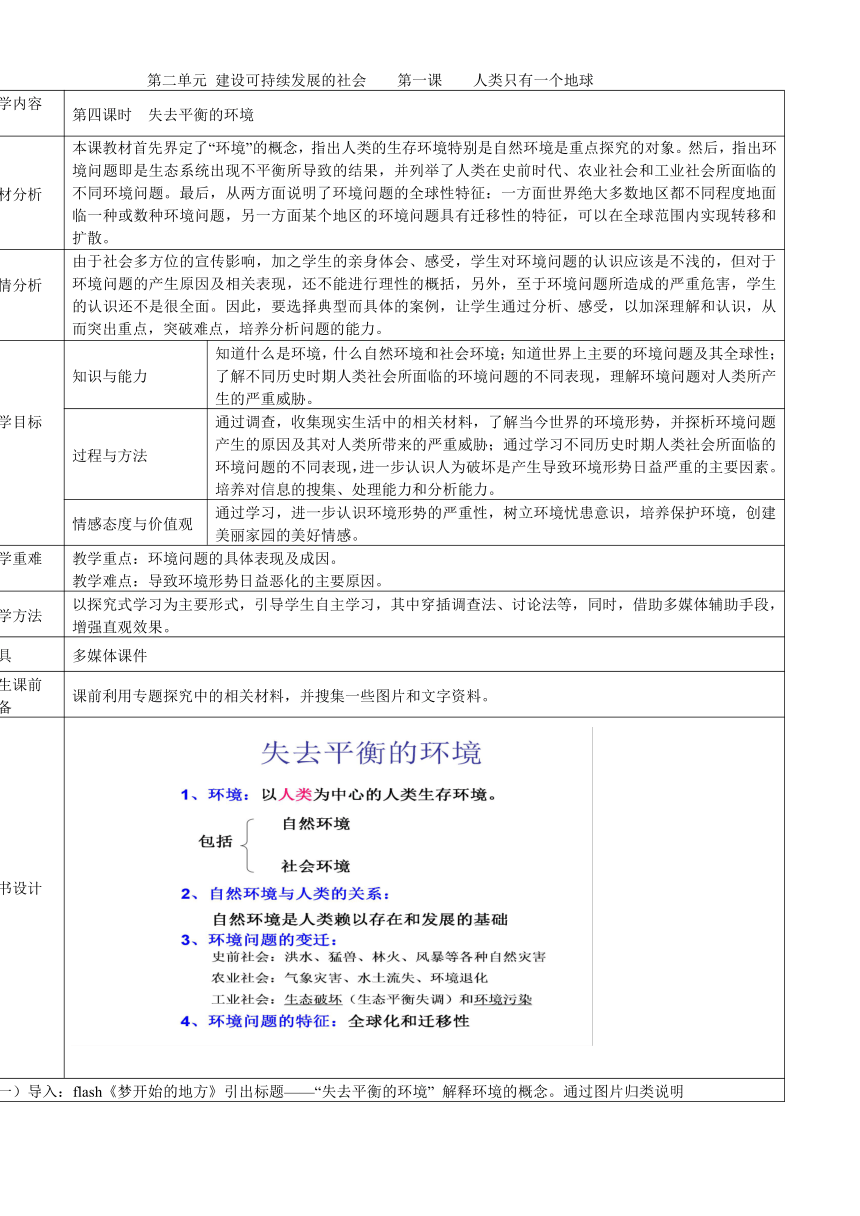The image size is (860, 1216).
Task: Click the line "1、环境：以人类为中心的人类生存环境。"
Action: pyautogui.click(x=340, y=795)
